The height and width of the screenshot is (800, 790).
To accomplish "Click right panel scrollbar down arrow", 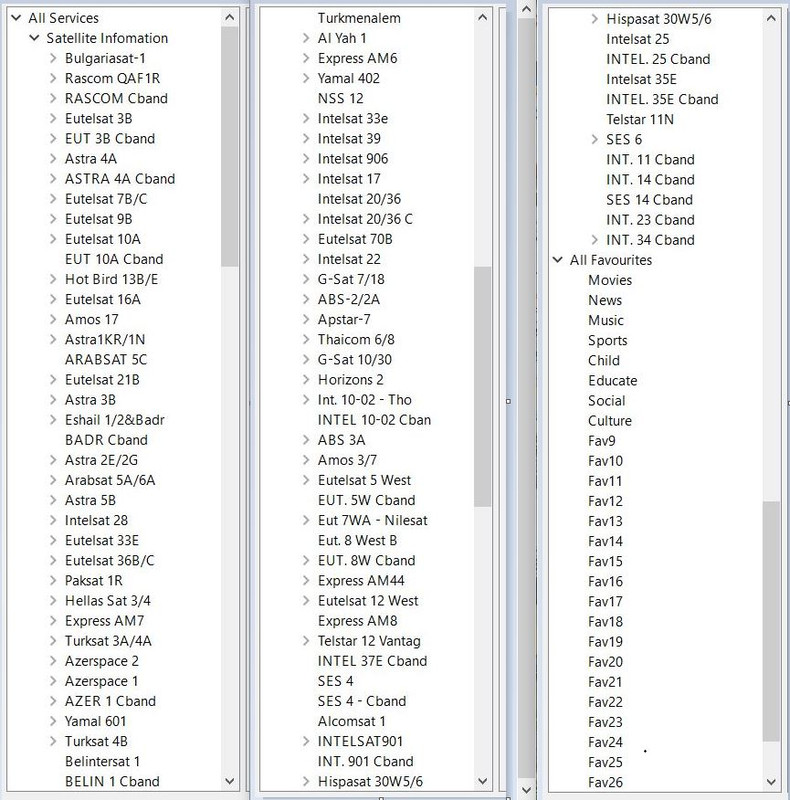I will point(771,782).
